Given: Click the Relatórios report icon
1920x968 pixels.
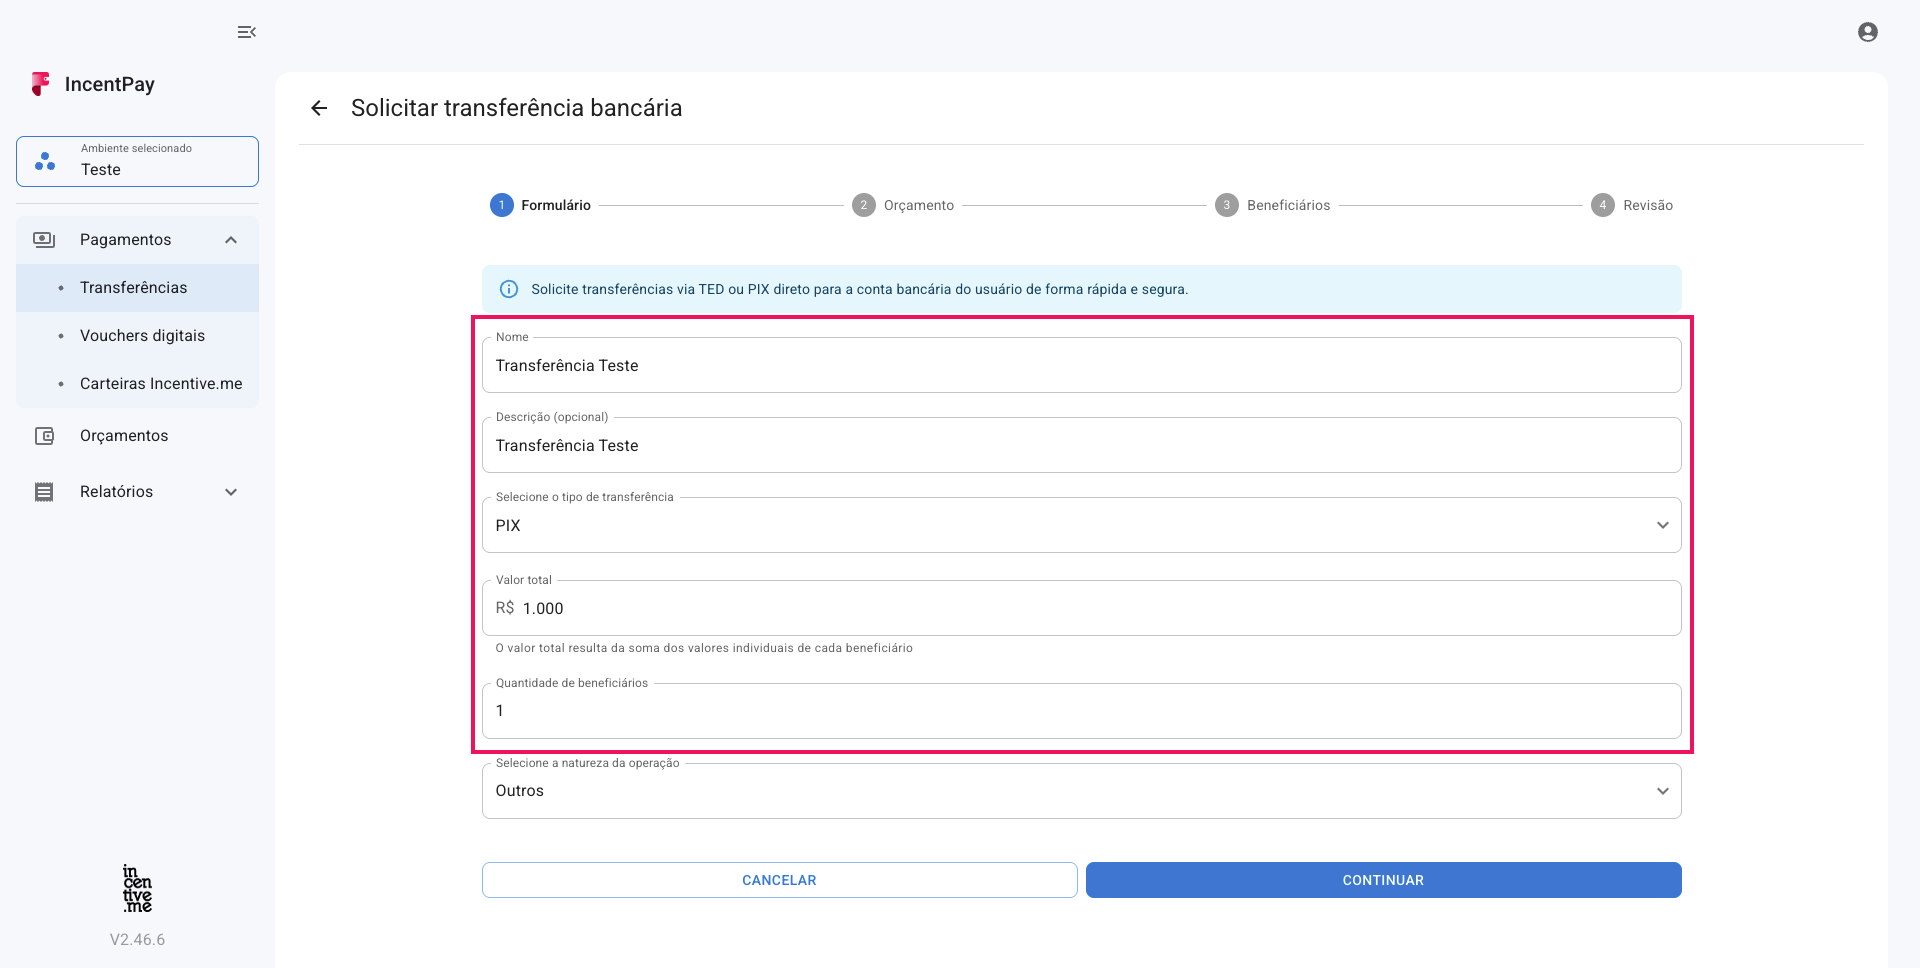Looking at the screenshot, I should coord(44,492).
